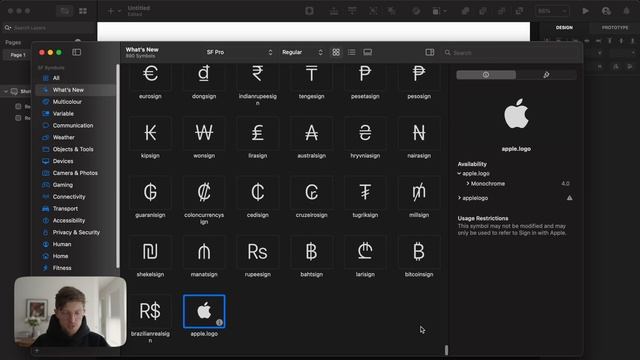The width and height of the screenshot is (640, 360).
Task: Select the larisign symbol
Action: point(365,252)
